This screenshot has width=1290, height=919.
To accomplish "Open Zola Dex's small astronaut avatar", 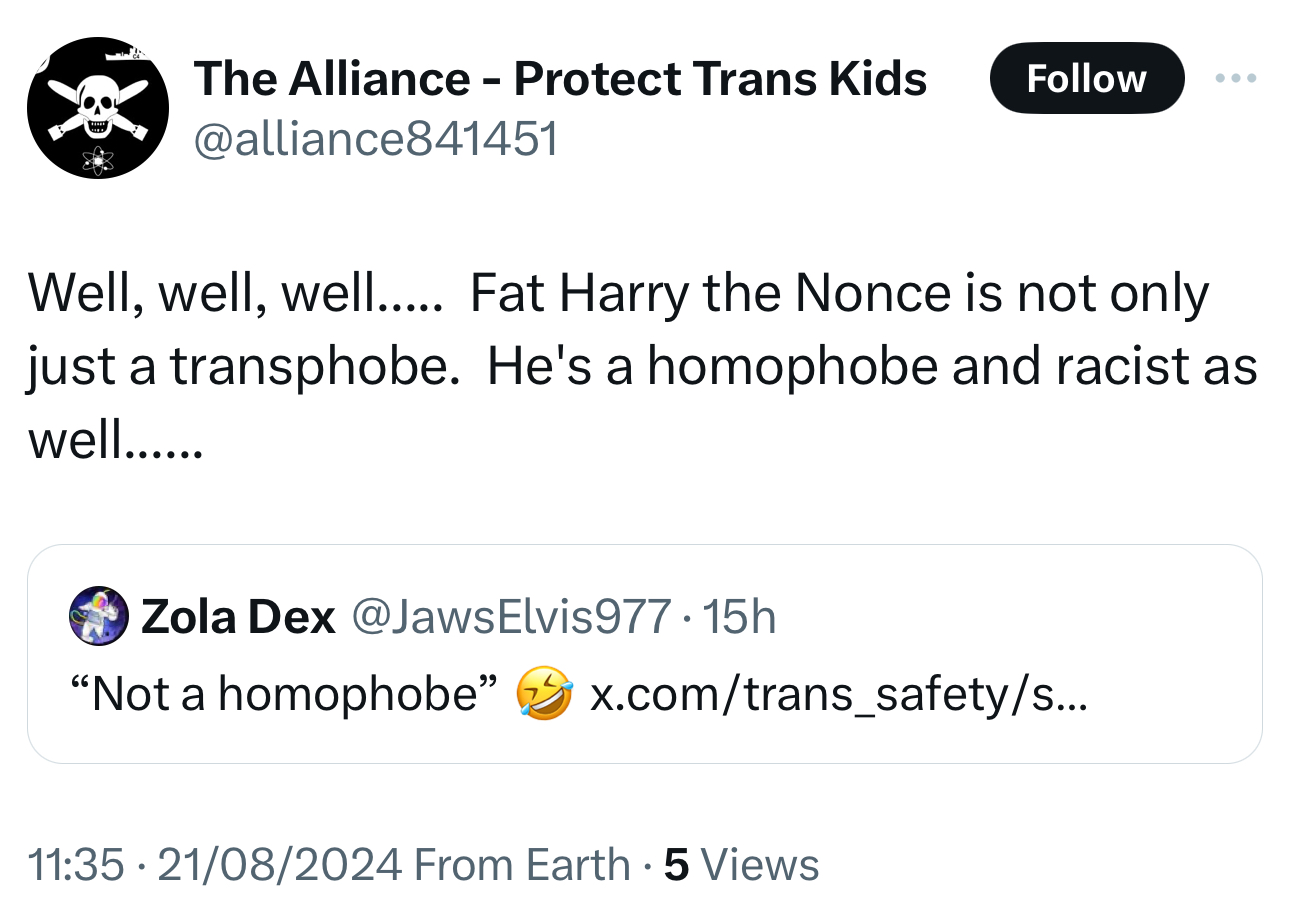I will 98,617.
